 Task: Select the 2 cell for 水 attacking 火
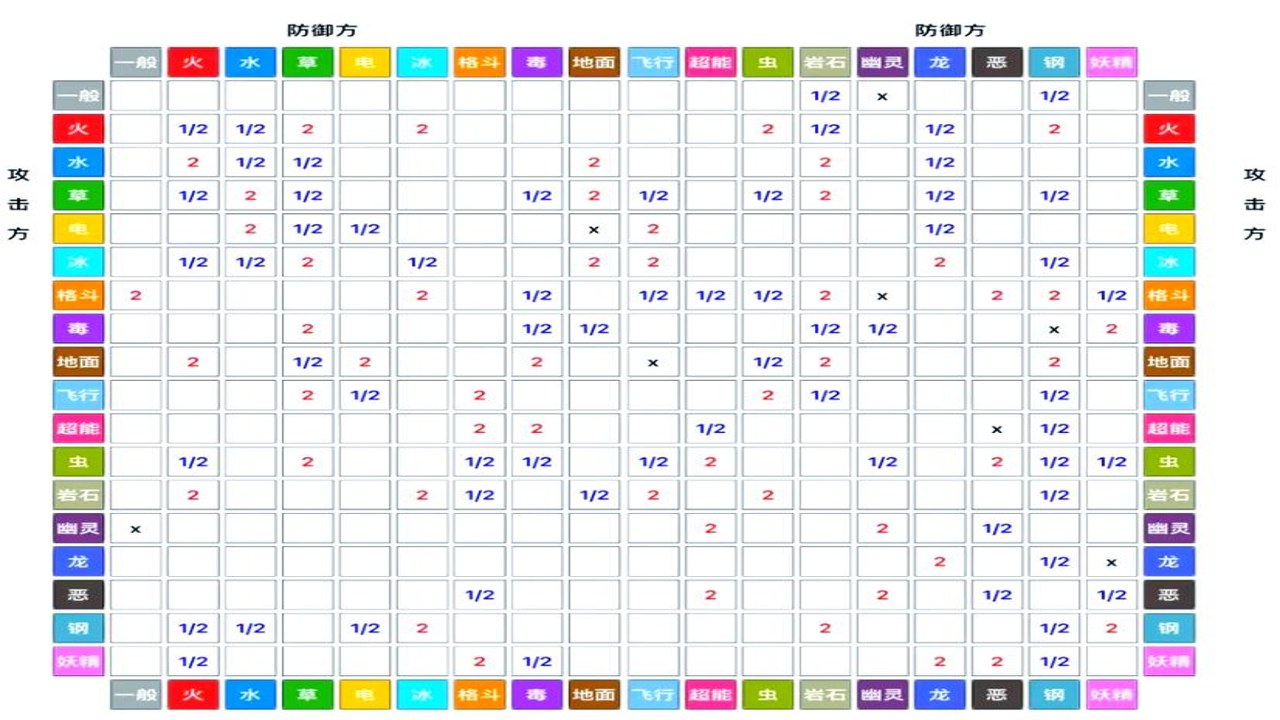click(193, 162)
